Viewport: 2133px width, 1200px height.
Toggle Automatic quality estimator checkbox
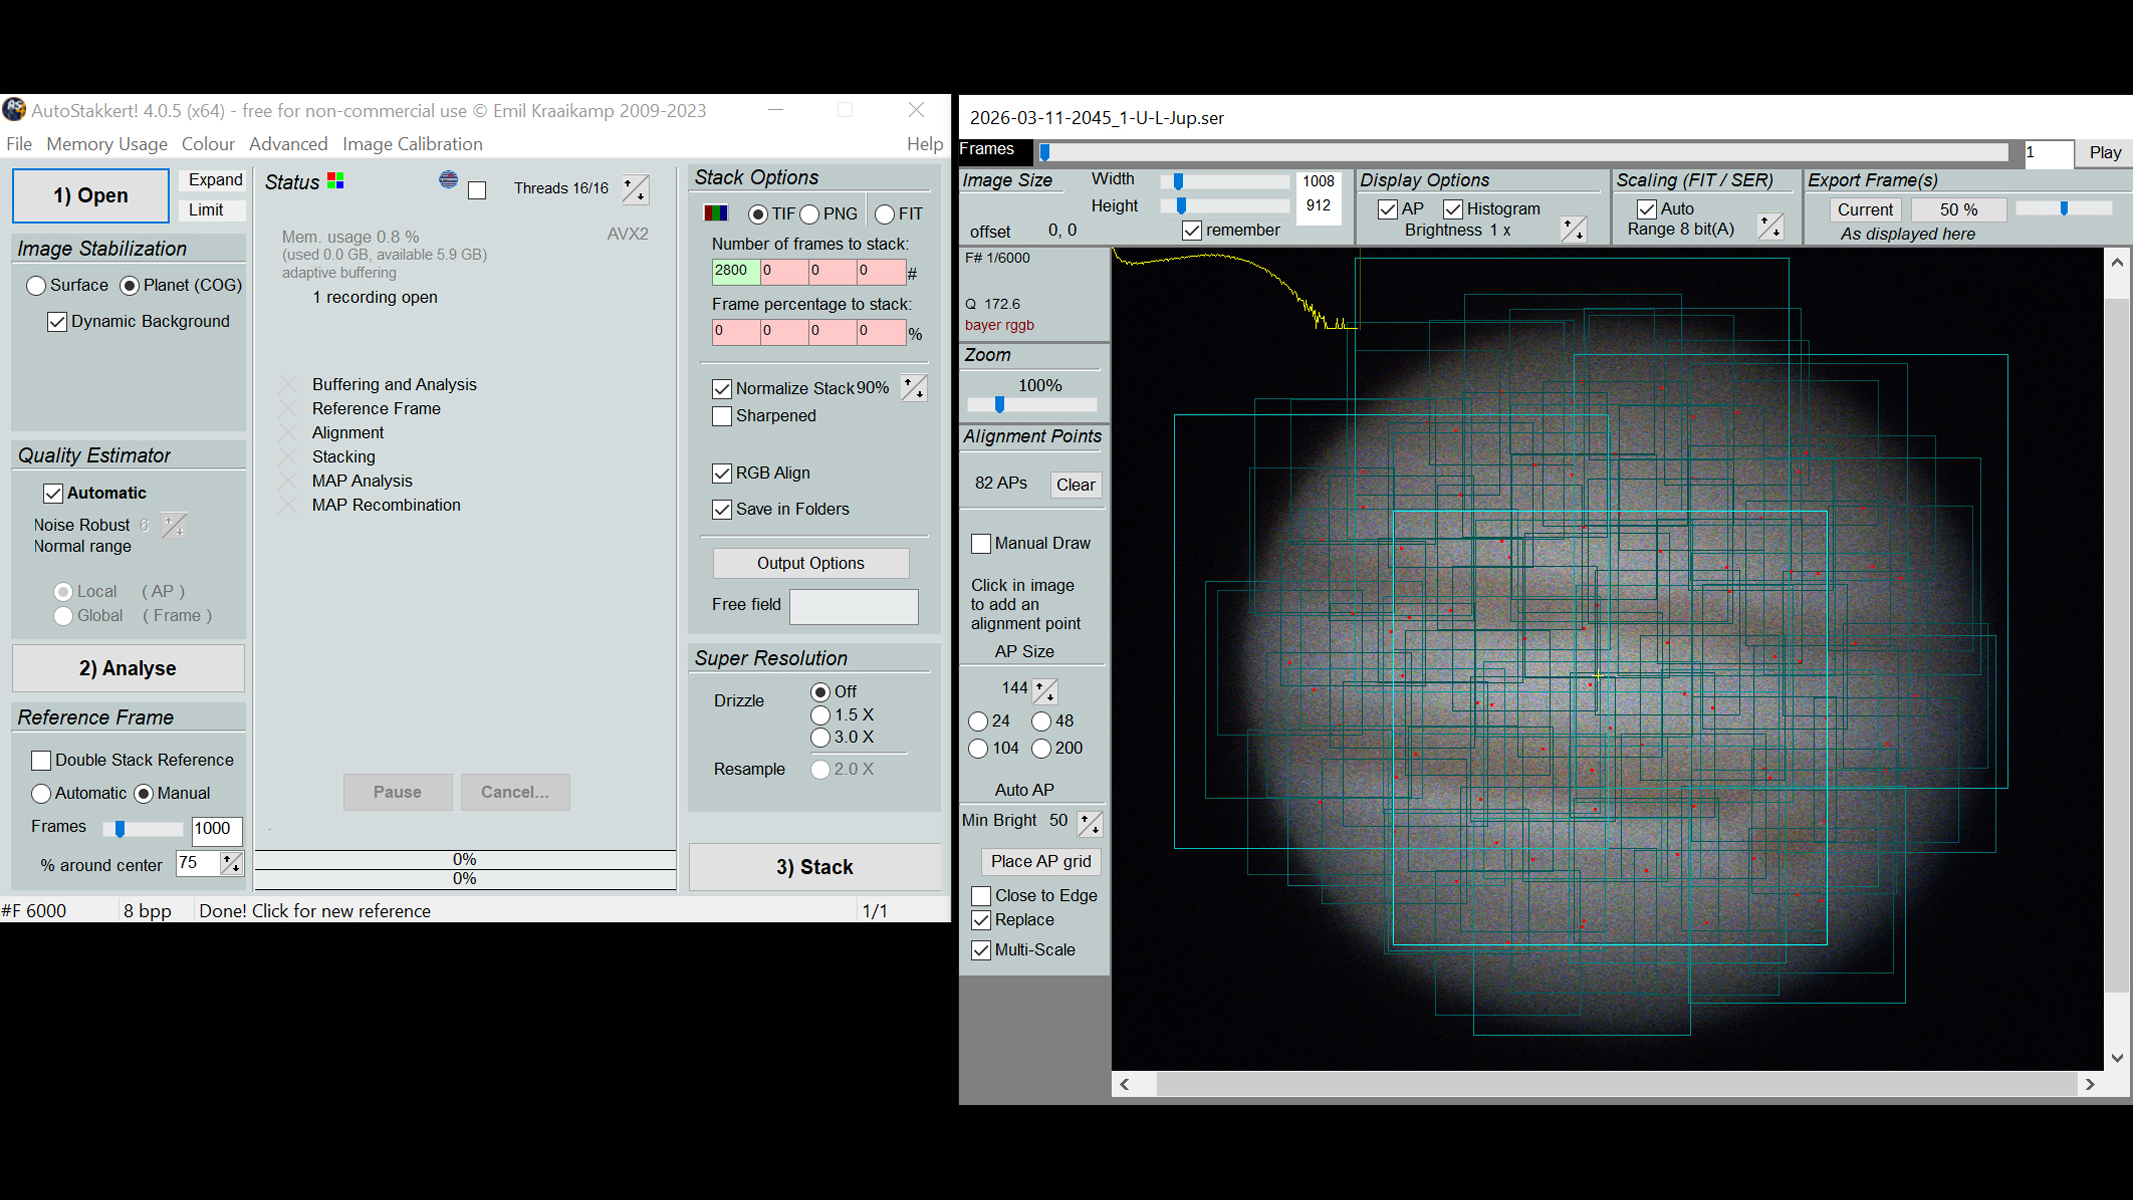53,493
